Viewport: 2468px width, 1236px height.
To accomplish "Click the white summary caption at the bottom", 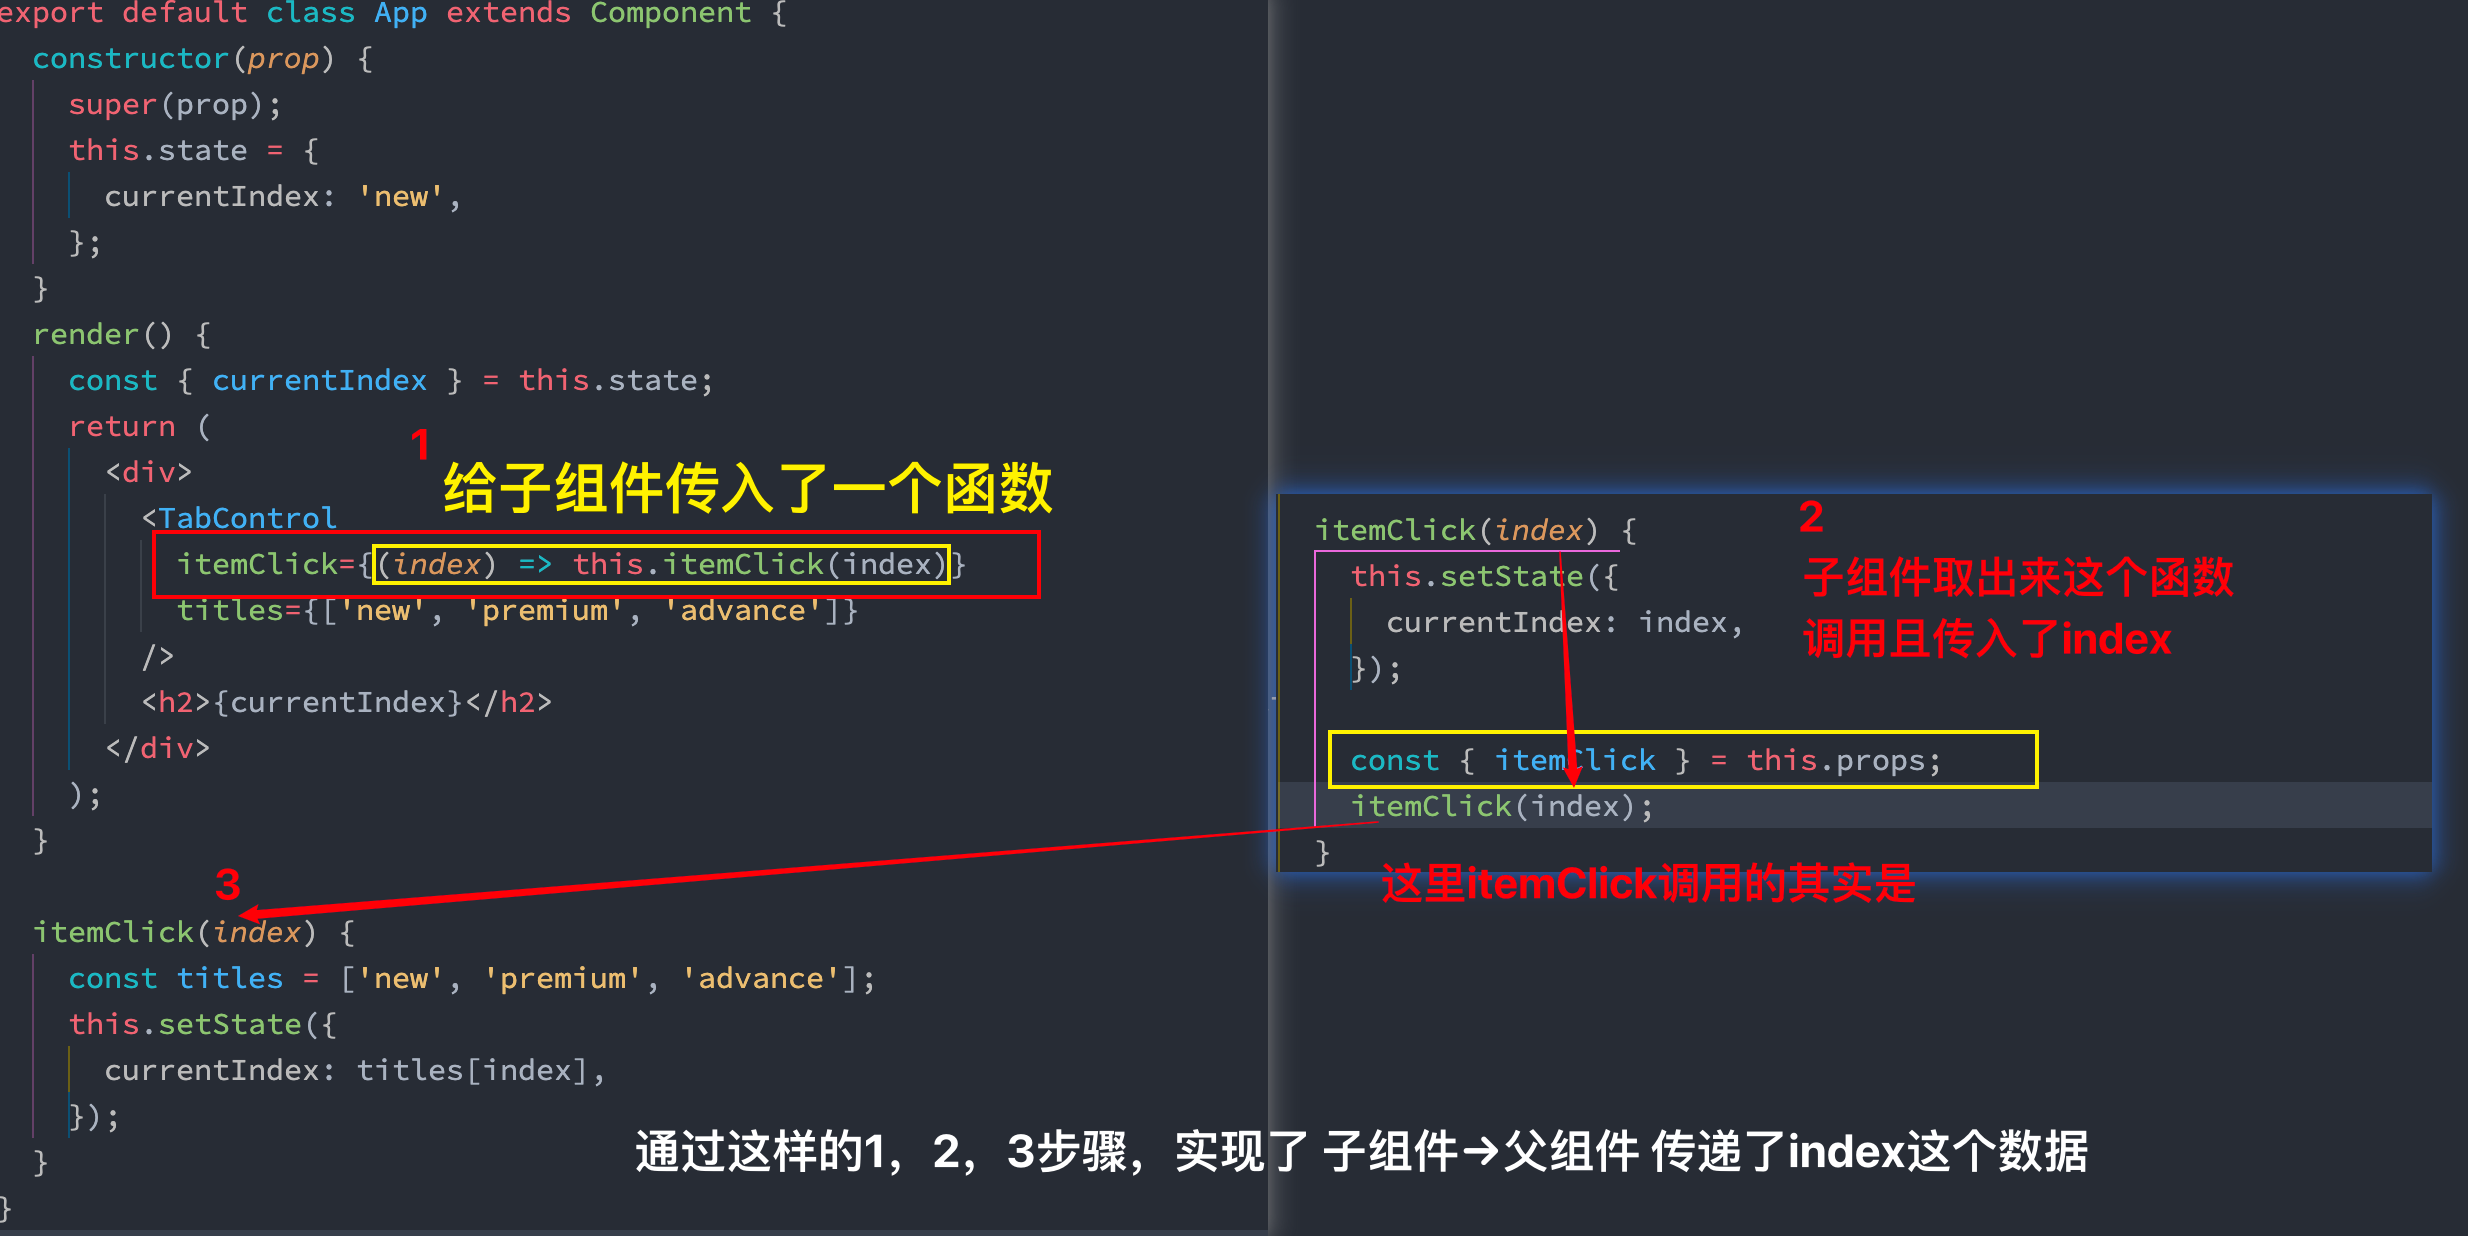I will tap(1360, 1152).
